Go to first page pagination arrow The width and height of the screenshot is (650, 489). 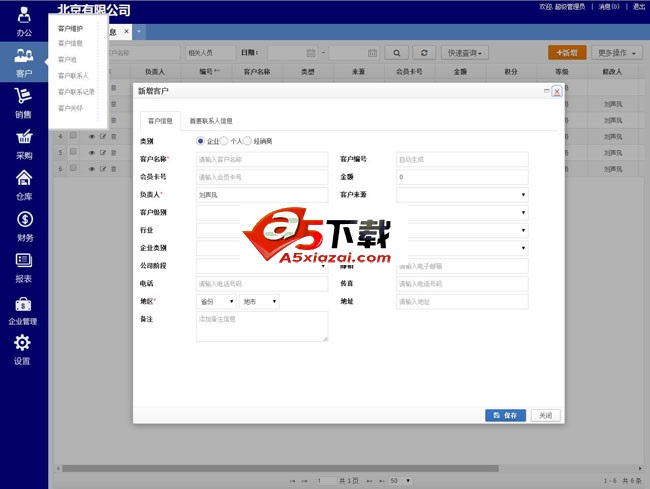[x=293, y=481]
